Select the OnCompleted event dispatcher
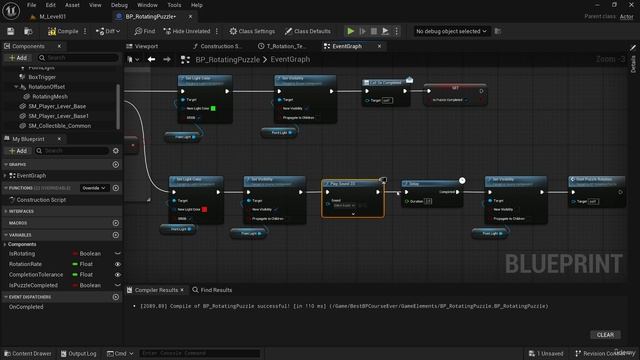The width and height of the screenshot is (640, 360). click(x=26, y=307)
